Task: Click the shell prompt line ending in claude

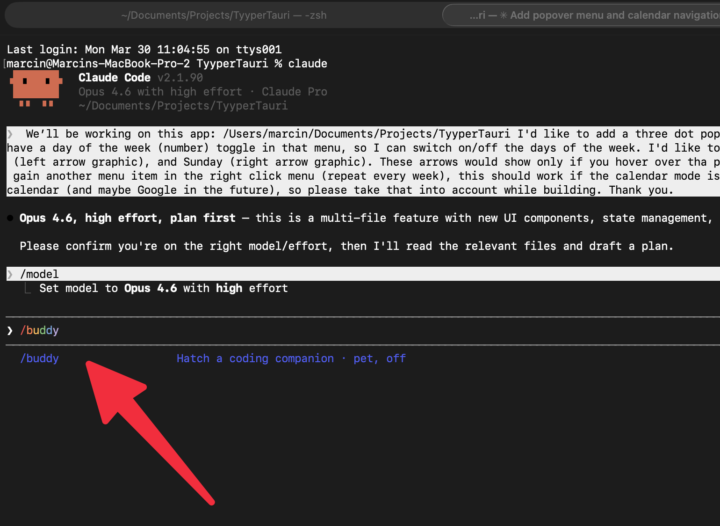Action: tap(167, 64)
